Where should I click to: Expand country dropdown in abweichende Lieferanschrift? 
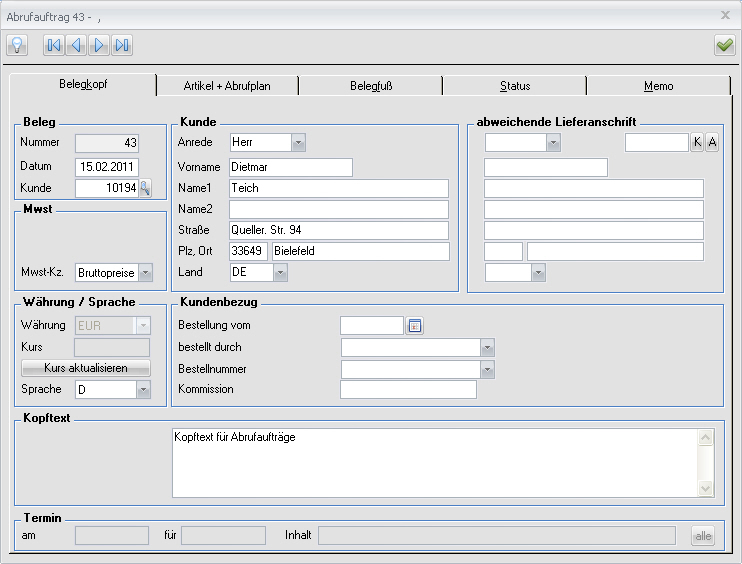tap(538, 273)
